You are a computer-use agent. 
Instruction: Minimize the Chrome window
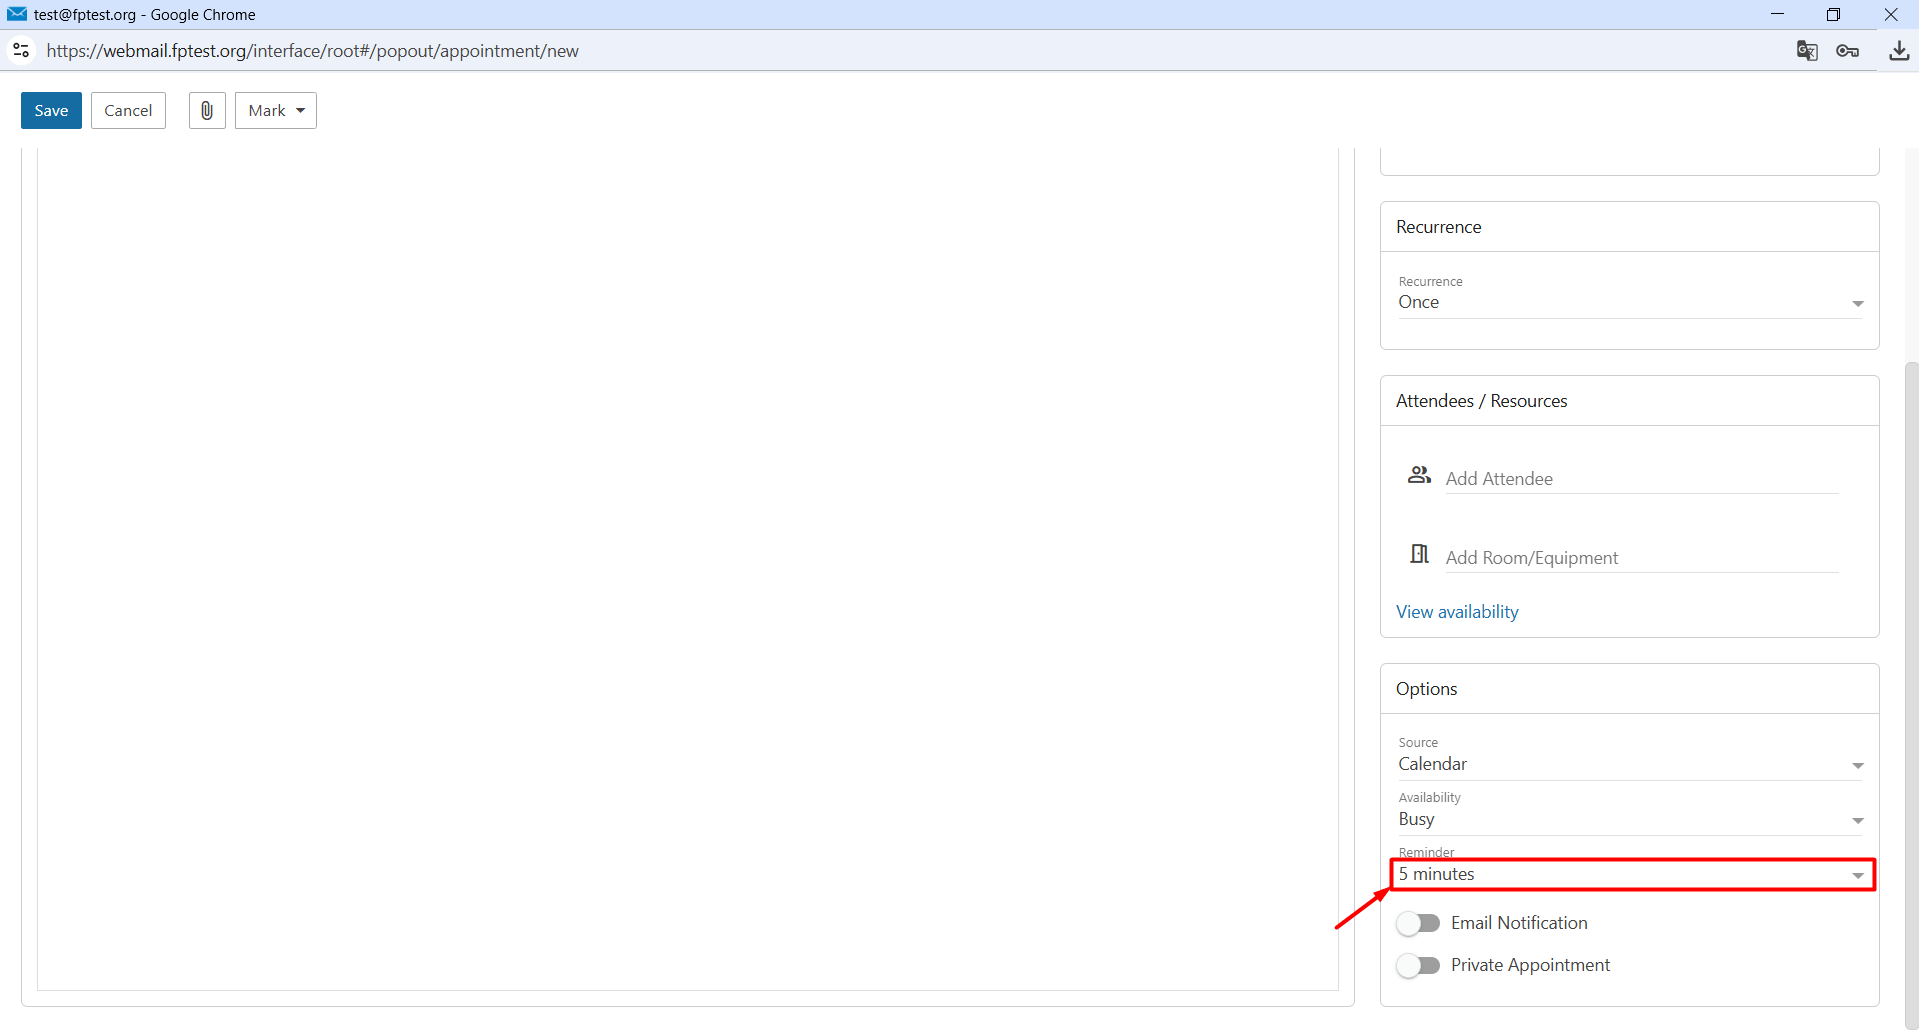point(1777,14)
